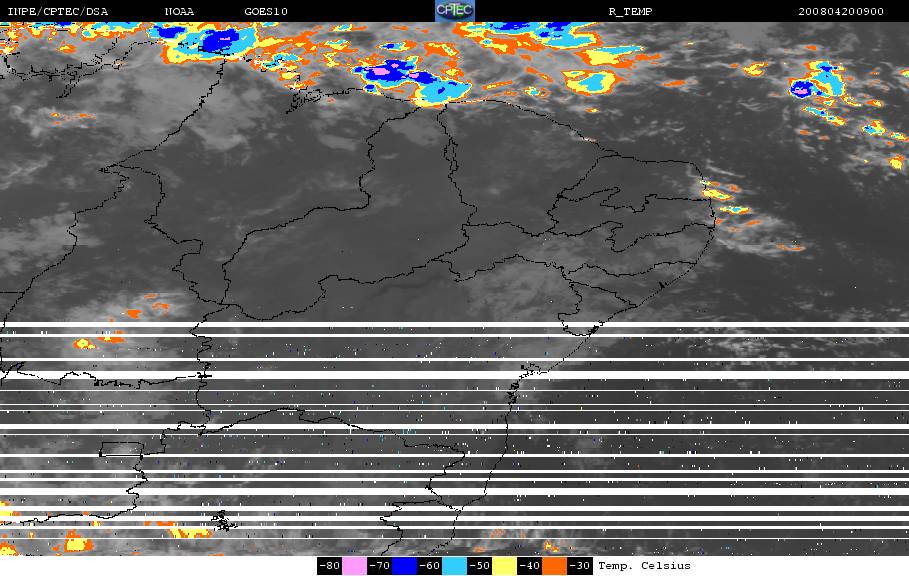The height and width of the screenshot is (576, 909).
Task: Click the -70 legend value
Action: (380, 566)
